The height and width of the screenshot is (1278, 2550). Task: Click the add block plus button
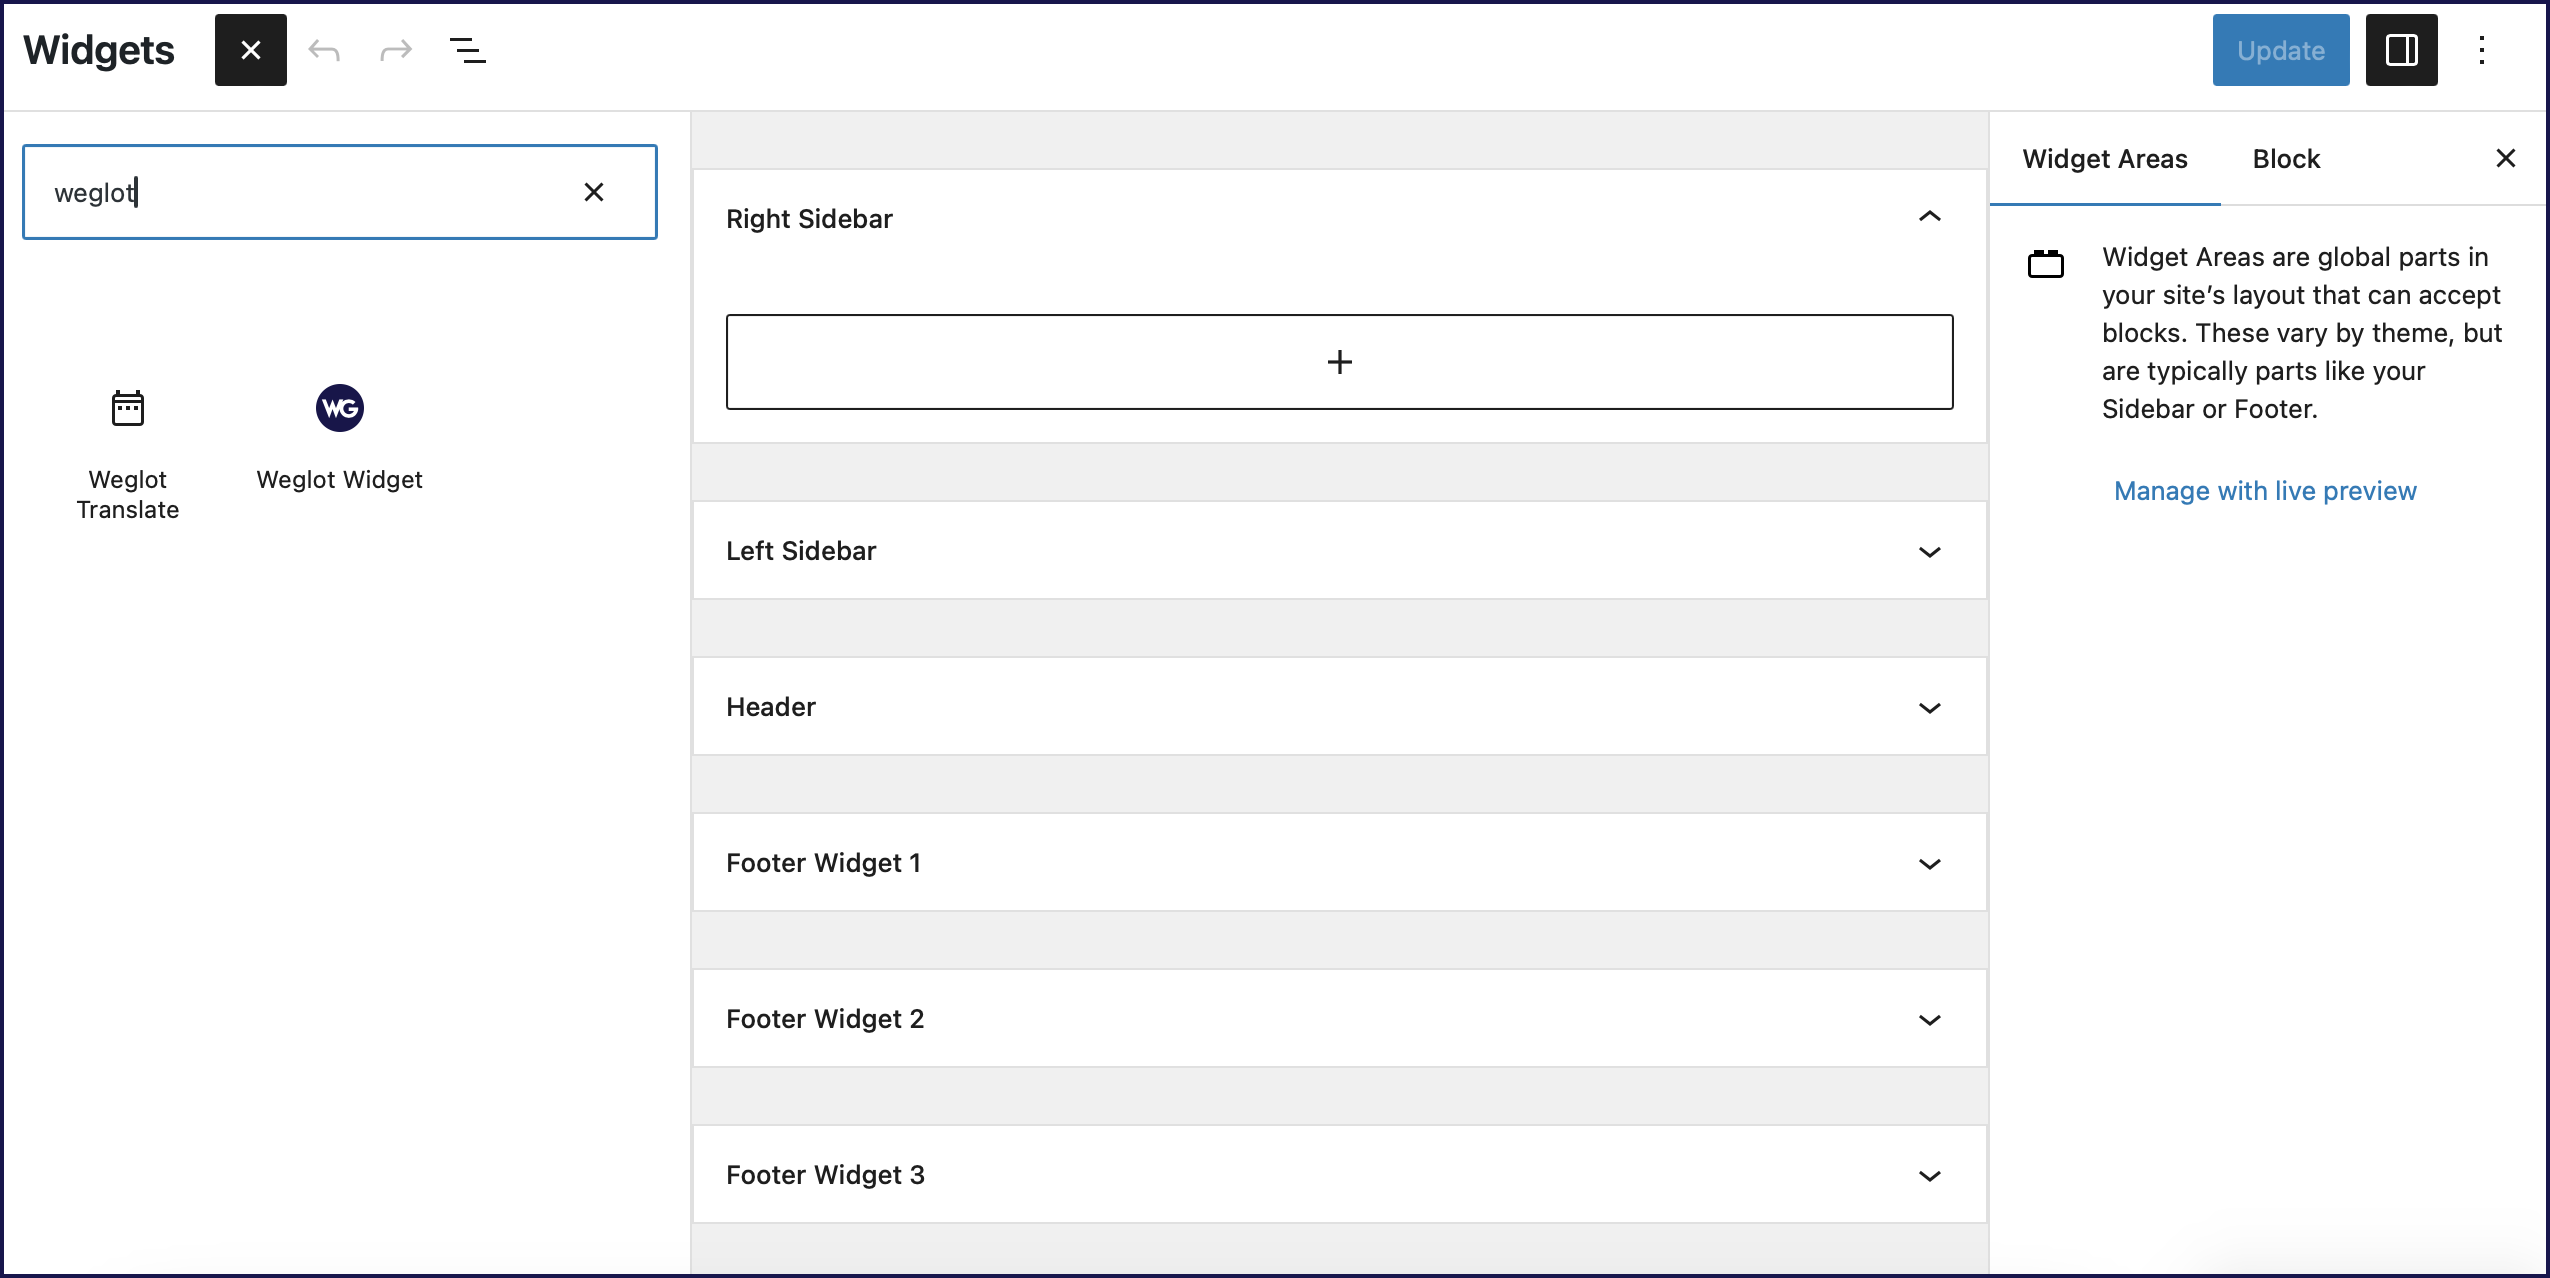click(1338, 362)
